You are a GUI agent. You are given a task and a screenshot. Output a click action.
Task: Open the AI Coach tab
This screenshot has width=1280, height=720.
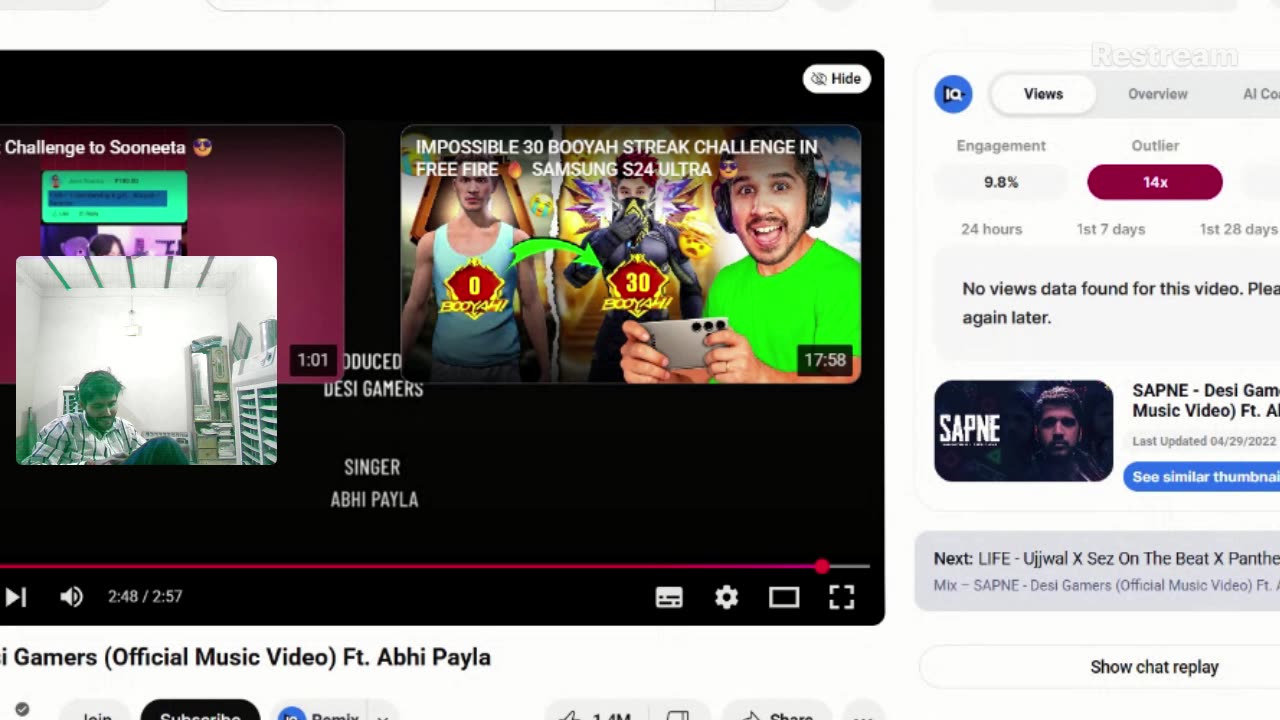(1260, 94)
